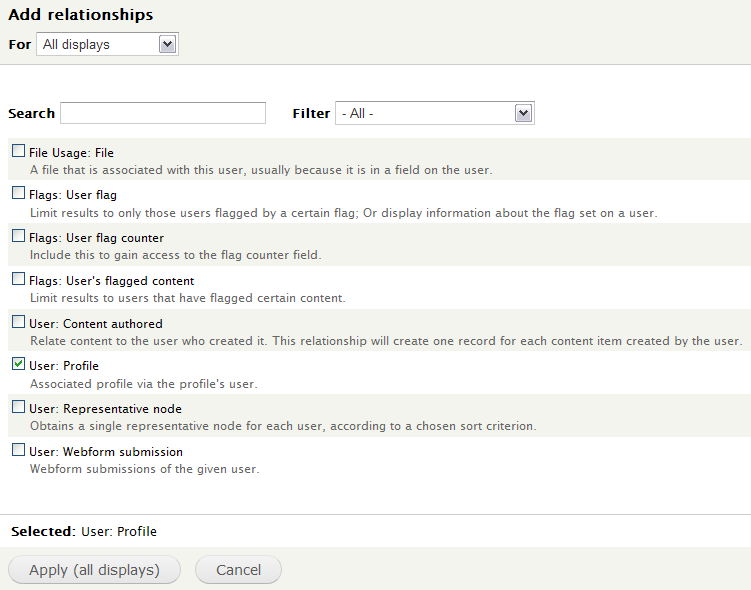Open the For displays dropdown arrow

pyautogui.click(x=168, y=45)
